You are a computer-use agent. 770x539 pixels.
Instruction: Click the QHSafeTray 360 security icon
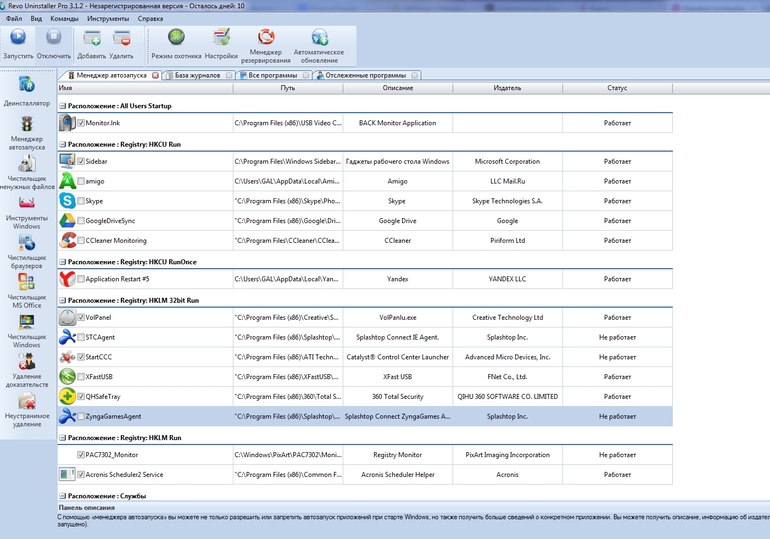(67, 396)
